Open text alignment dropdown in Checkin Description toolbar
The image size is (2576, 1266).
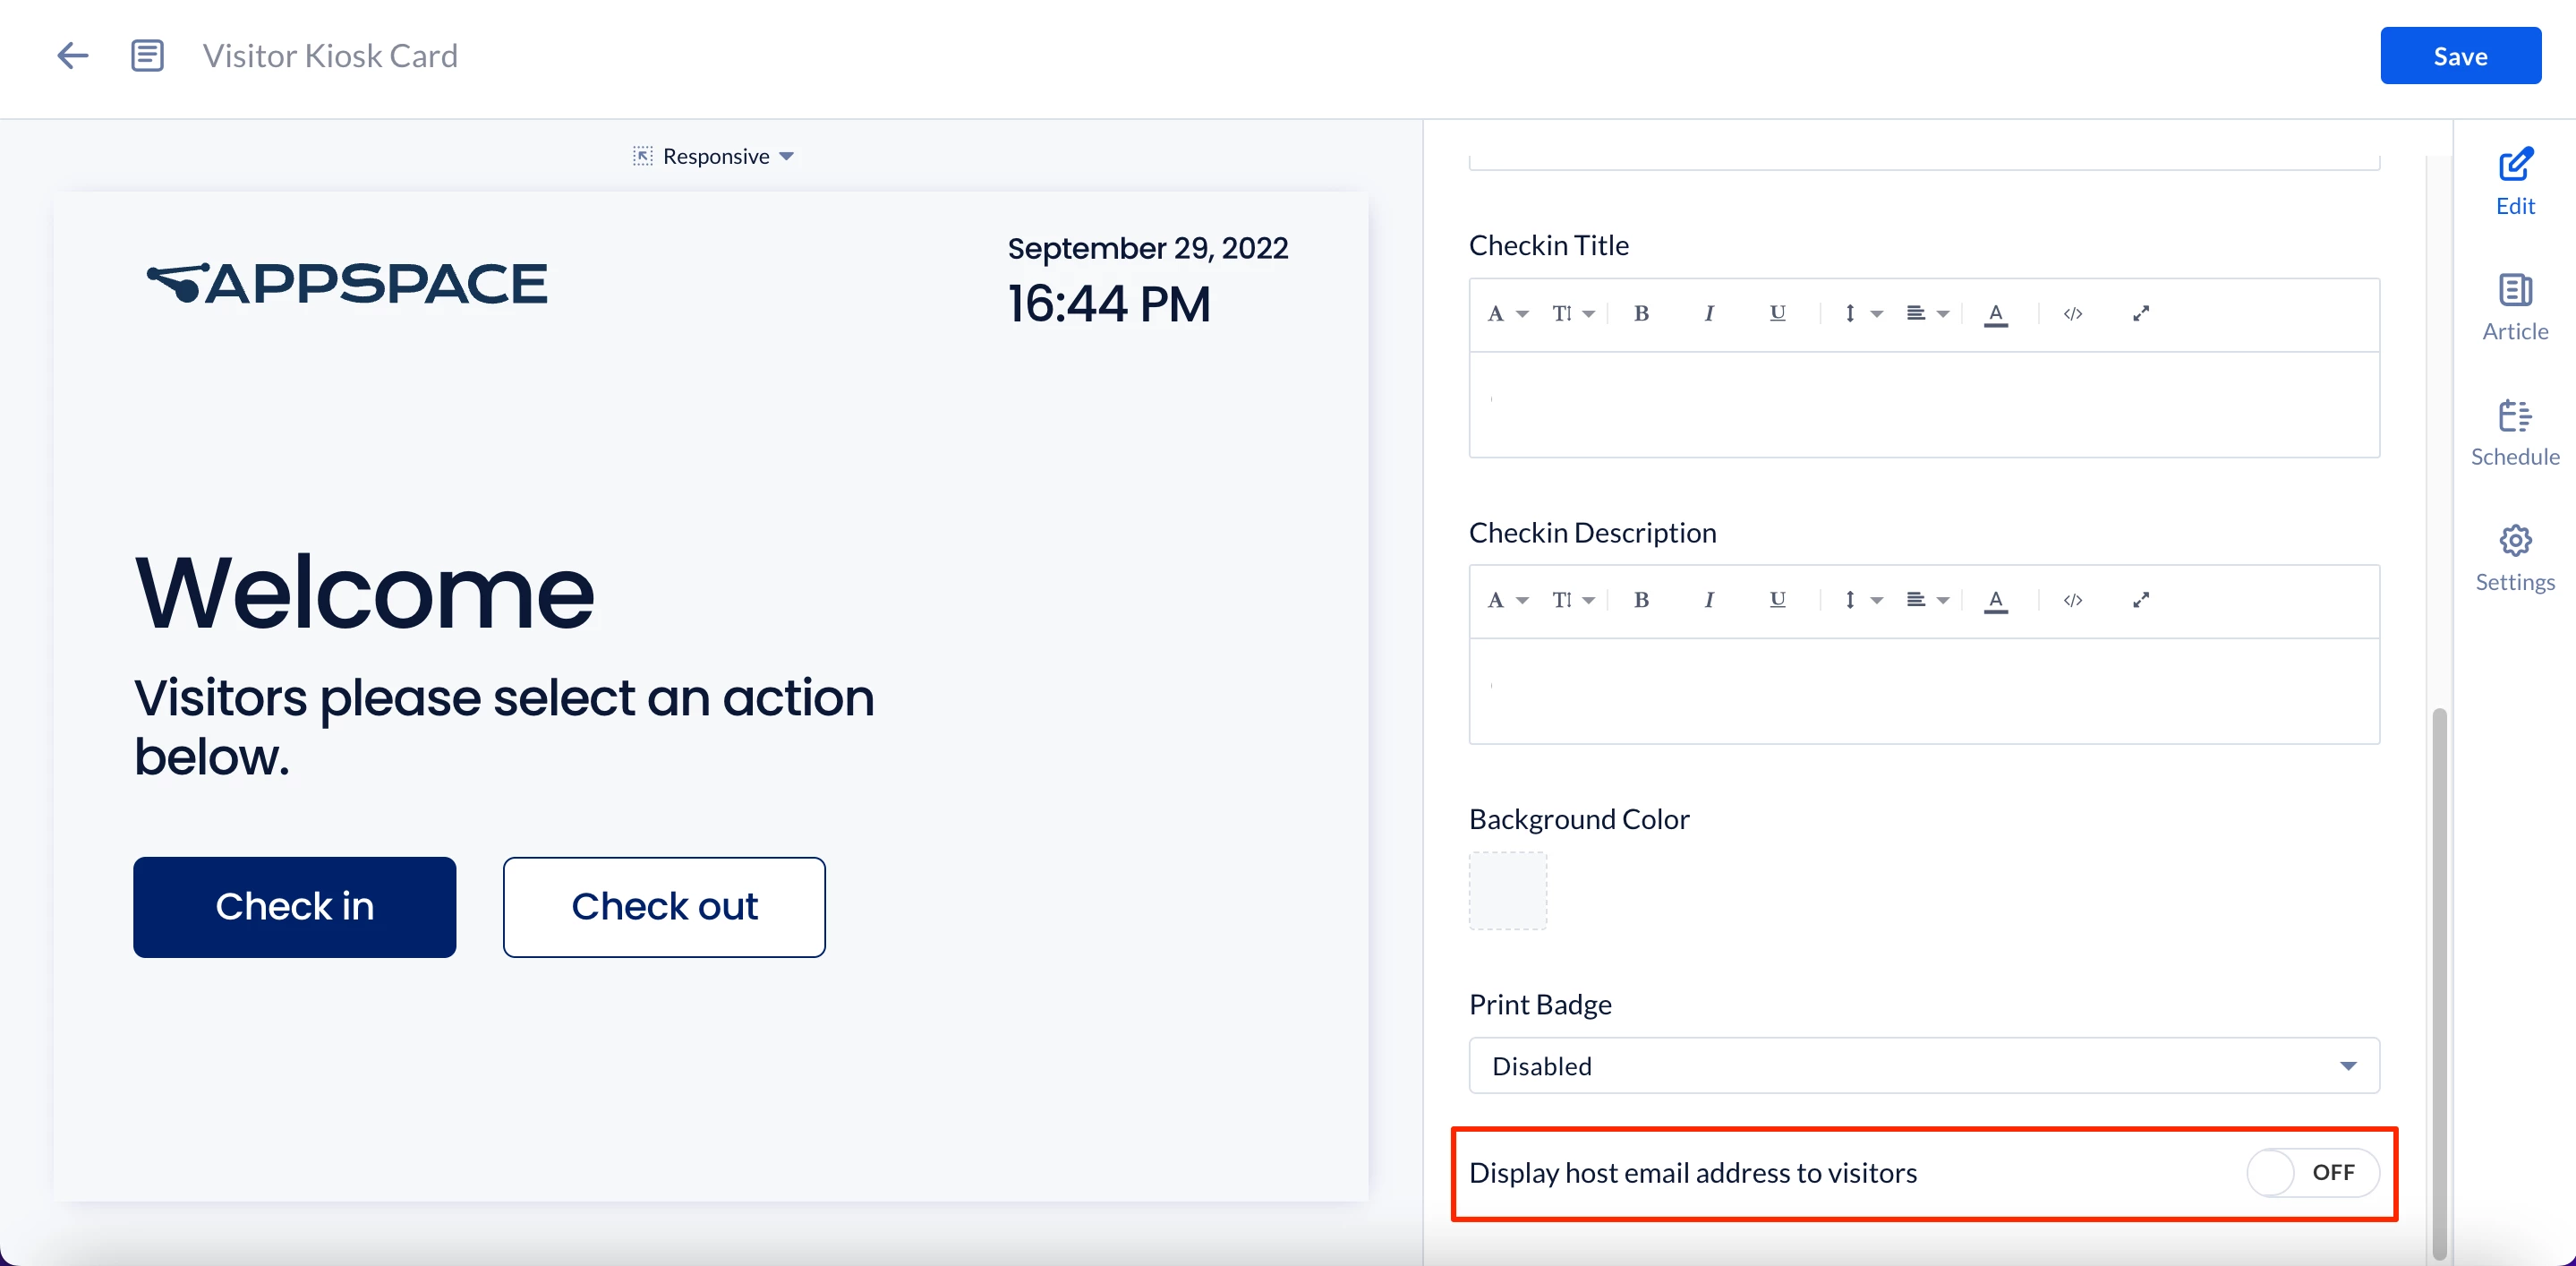coord(1927,600)
